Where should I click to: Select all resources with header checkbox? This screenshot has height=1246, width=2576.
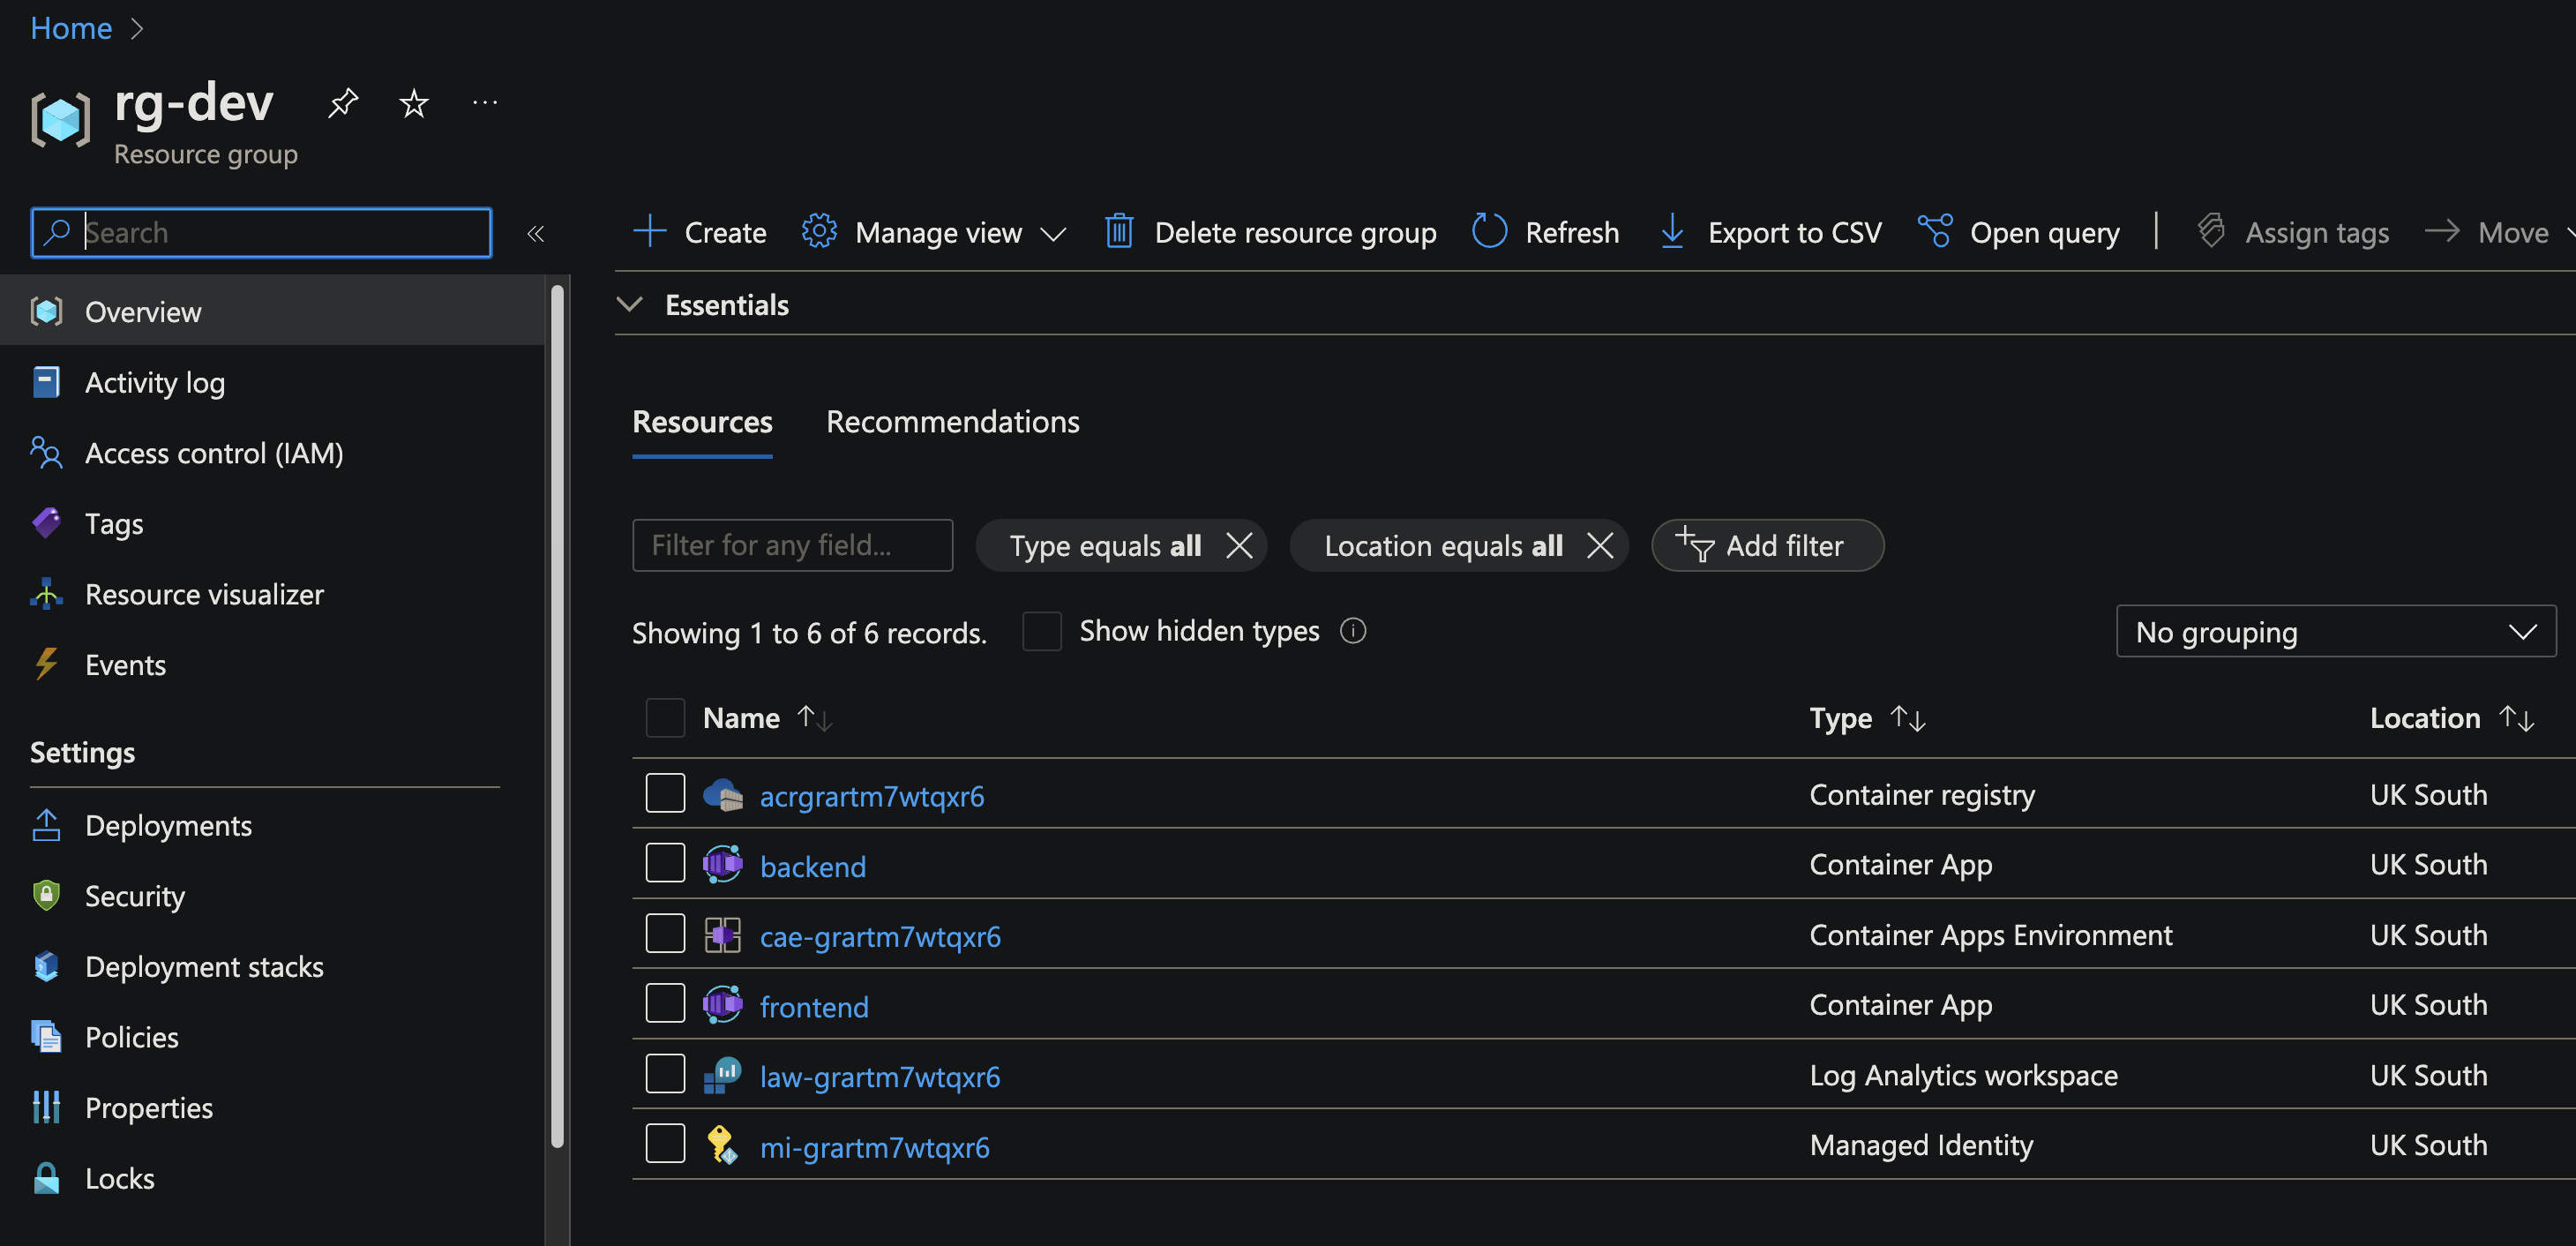665,717
